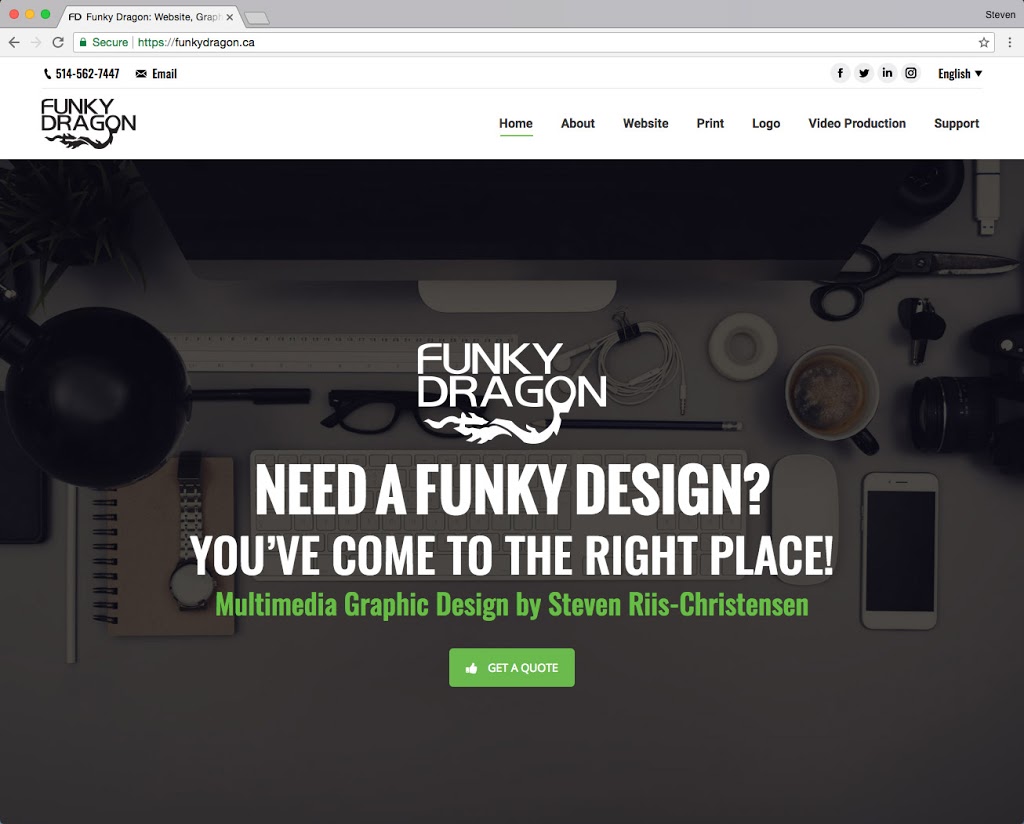Open the Video Production menu item
The image size is (1024, 824).
pyautogui.click(x=857, y=123)
